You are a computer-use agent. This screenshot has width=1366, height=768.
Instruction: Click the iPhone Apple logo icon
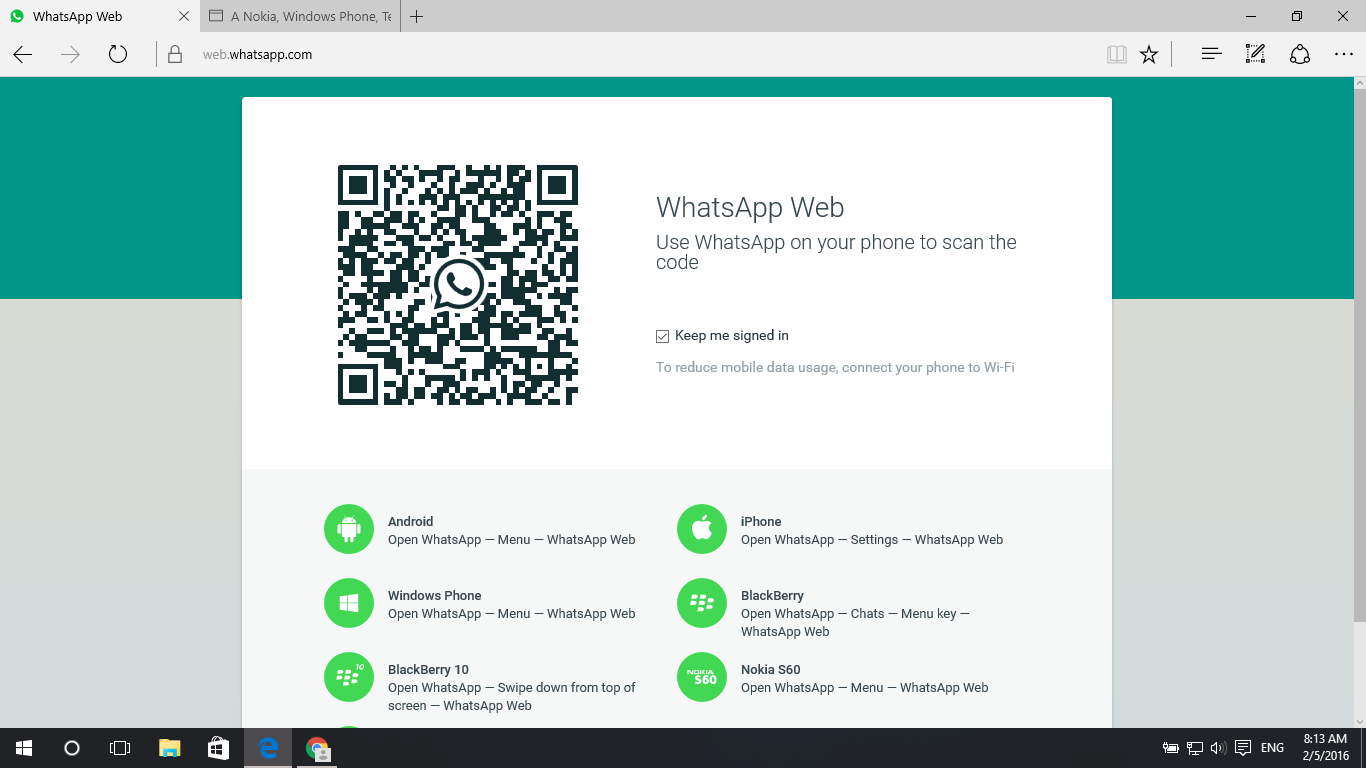(x=702, y=529)
